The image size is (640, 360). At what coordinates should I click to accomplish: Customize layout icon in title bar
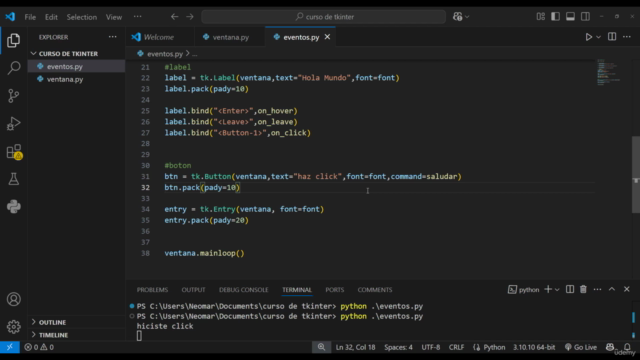(x=540, y=16)
